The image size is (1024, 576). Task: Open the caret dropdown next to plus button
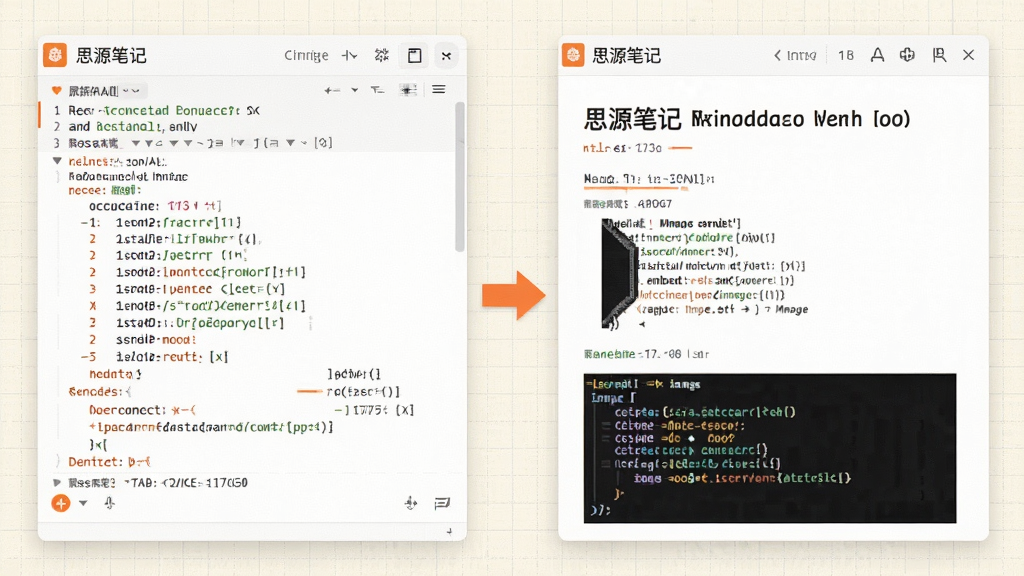click(x=83, y=503)
